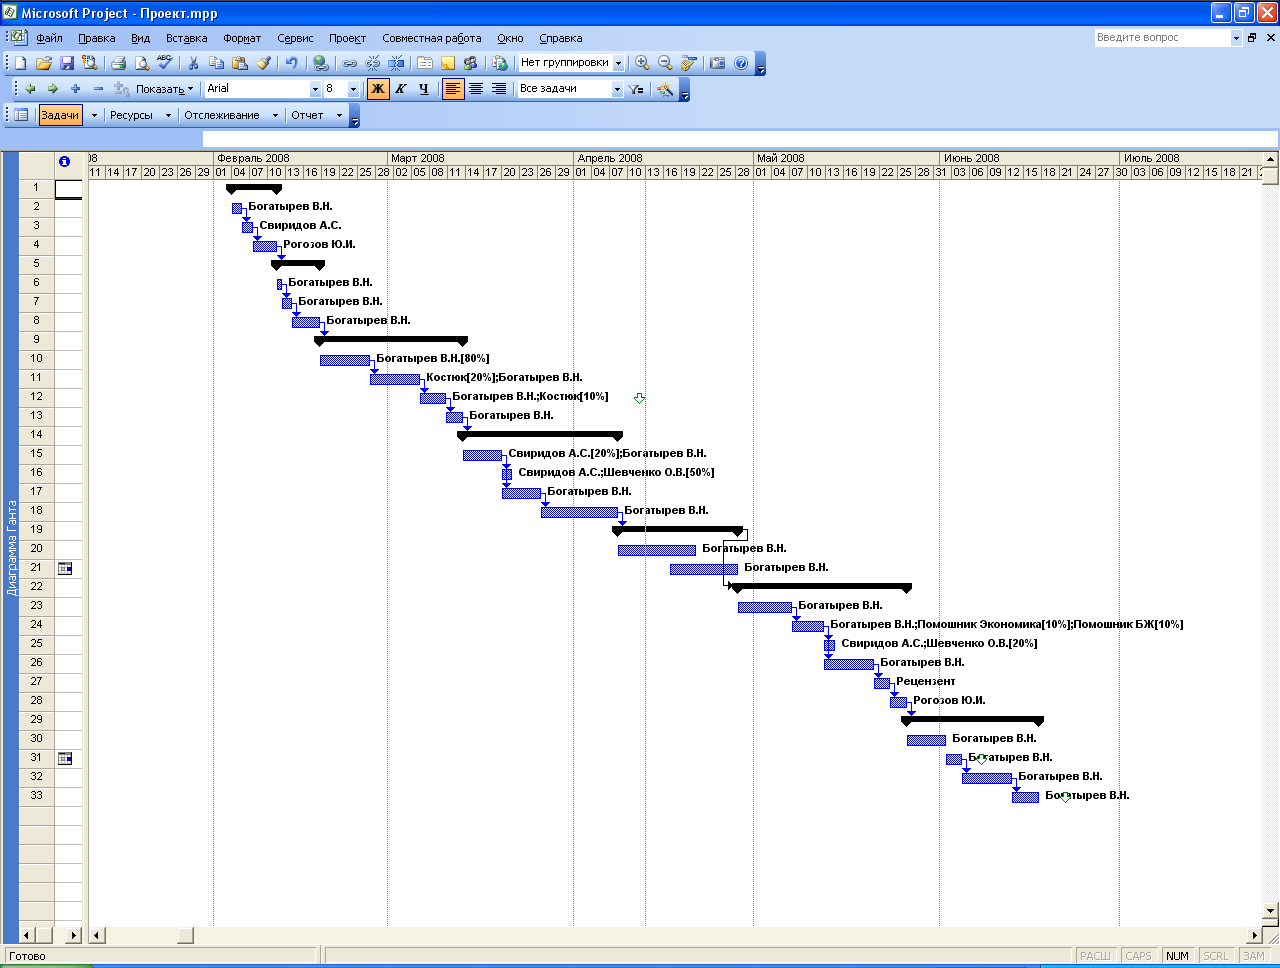Copy the selected task
1280x968 pixels.
point(217,63)
